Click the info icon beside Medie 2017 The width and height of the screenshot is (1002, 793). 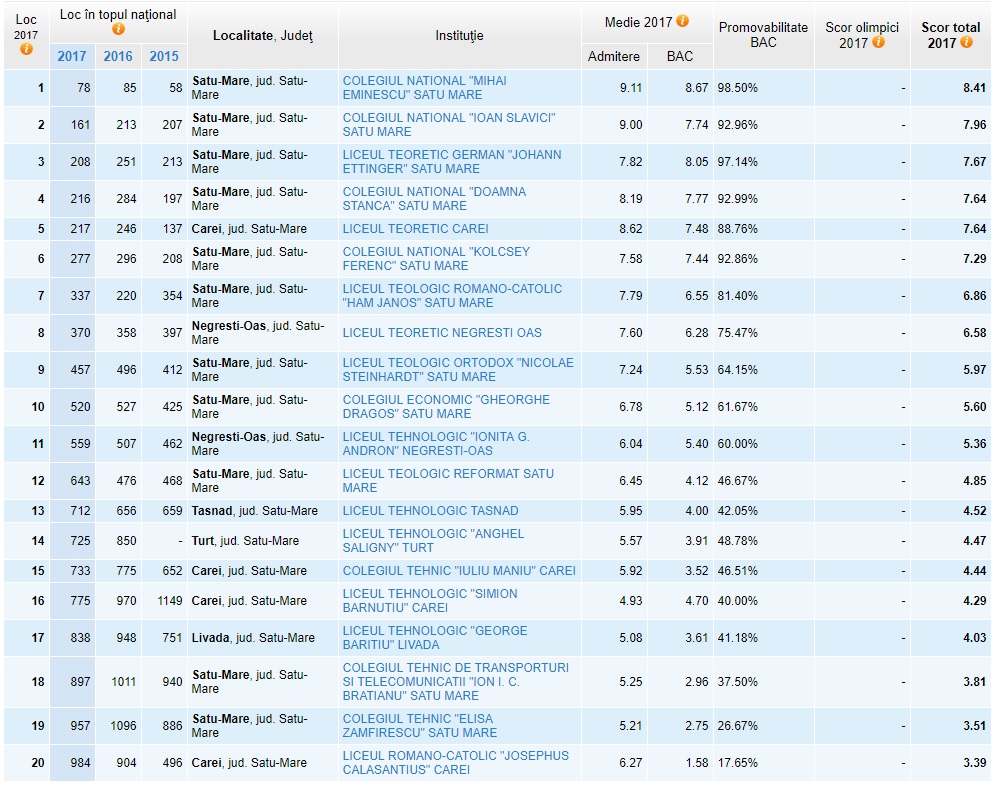click(x=682, y=21)
